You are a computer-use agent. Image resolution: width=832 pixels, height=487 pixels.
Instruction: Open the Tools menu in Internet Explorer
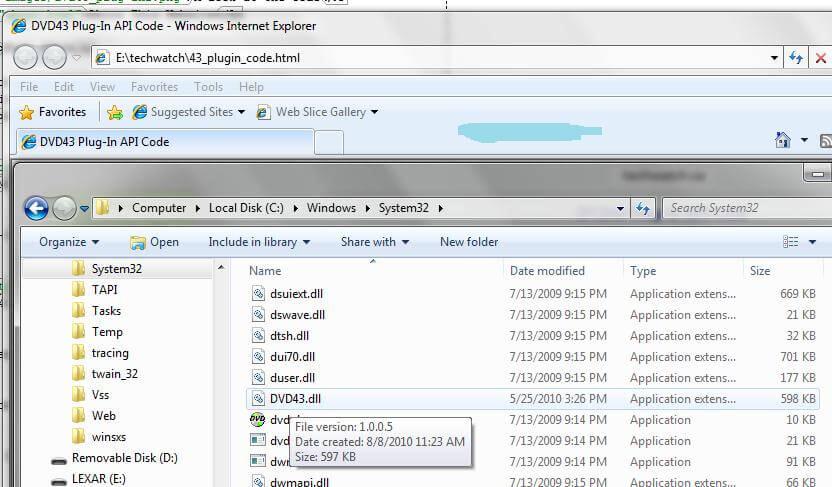(208, 86)
